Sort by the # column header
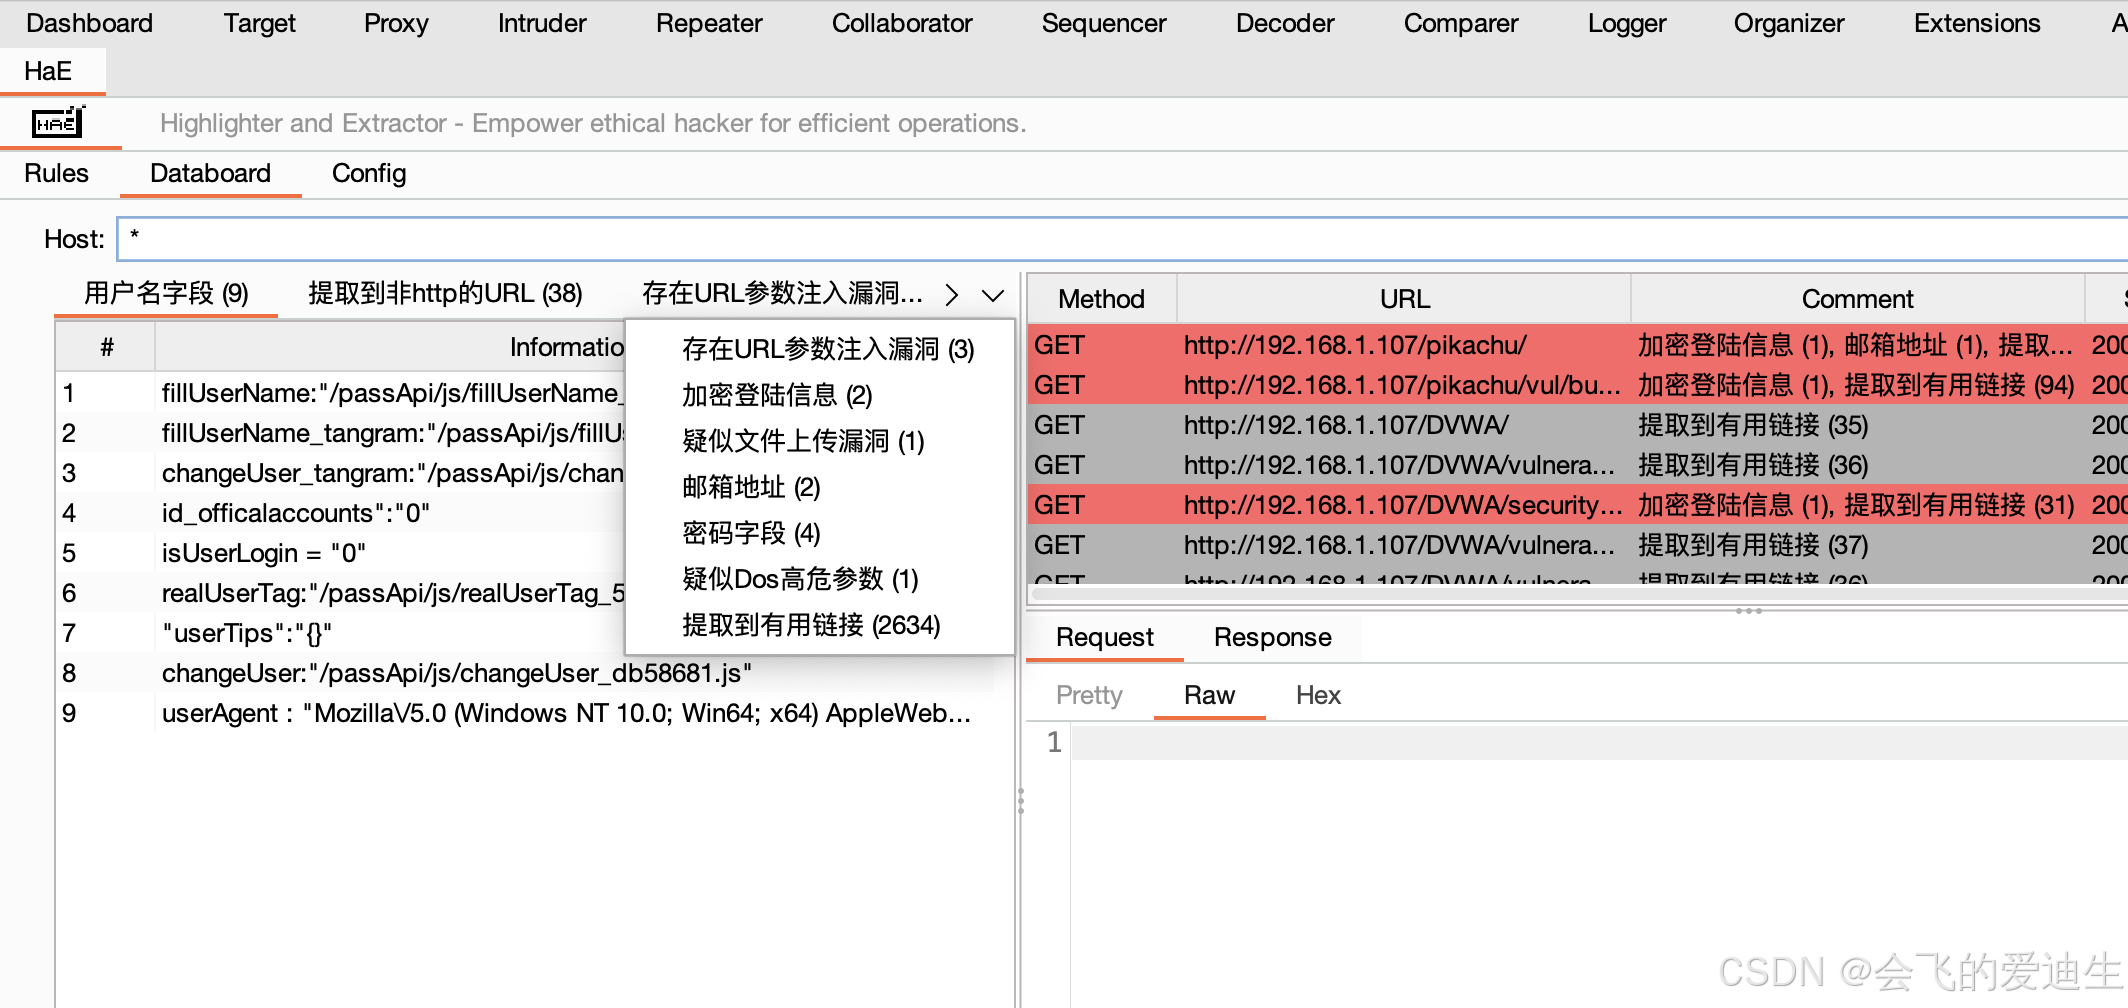Screen dimensions: 2128x1008 [x=106, y=347]
